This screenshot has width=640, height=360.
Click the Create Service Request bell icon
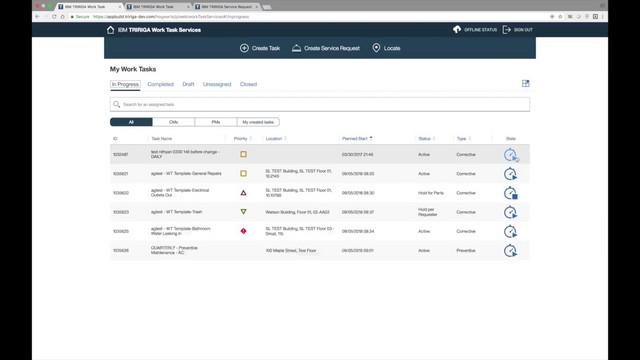point(296,48)
